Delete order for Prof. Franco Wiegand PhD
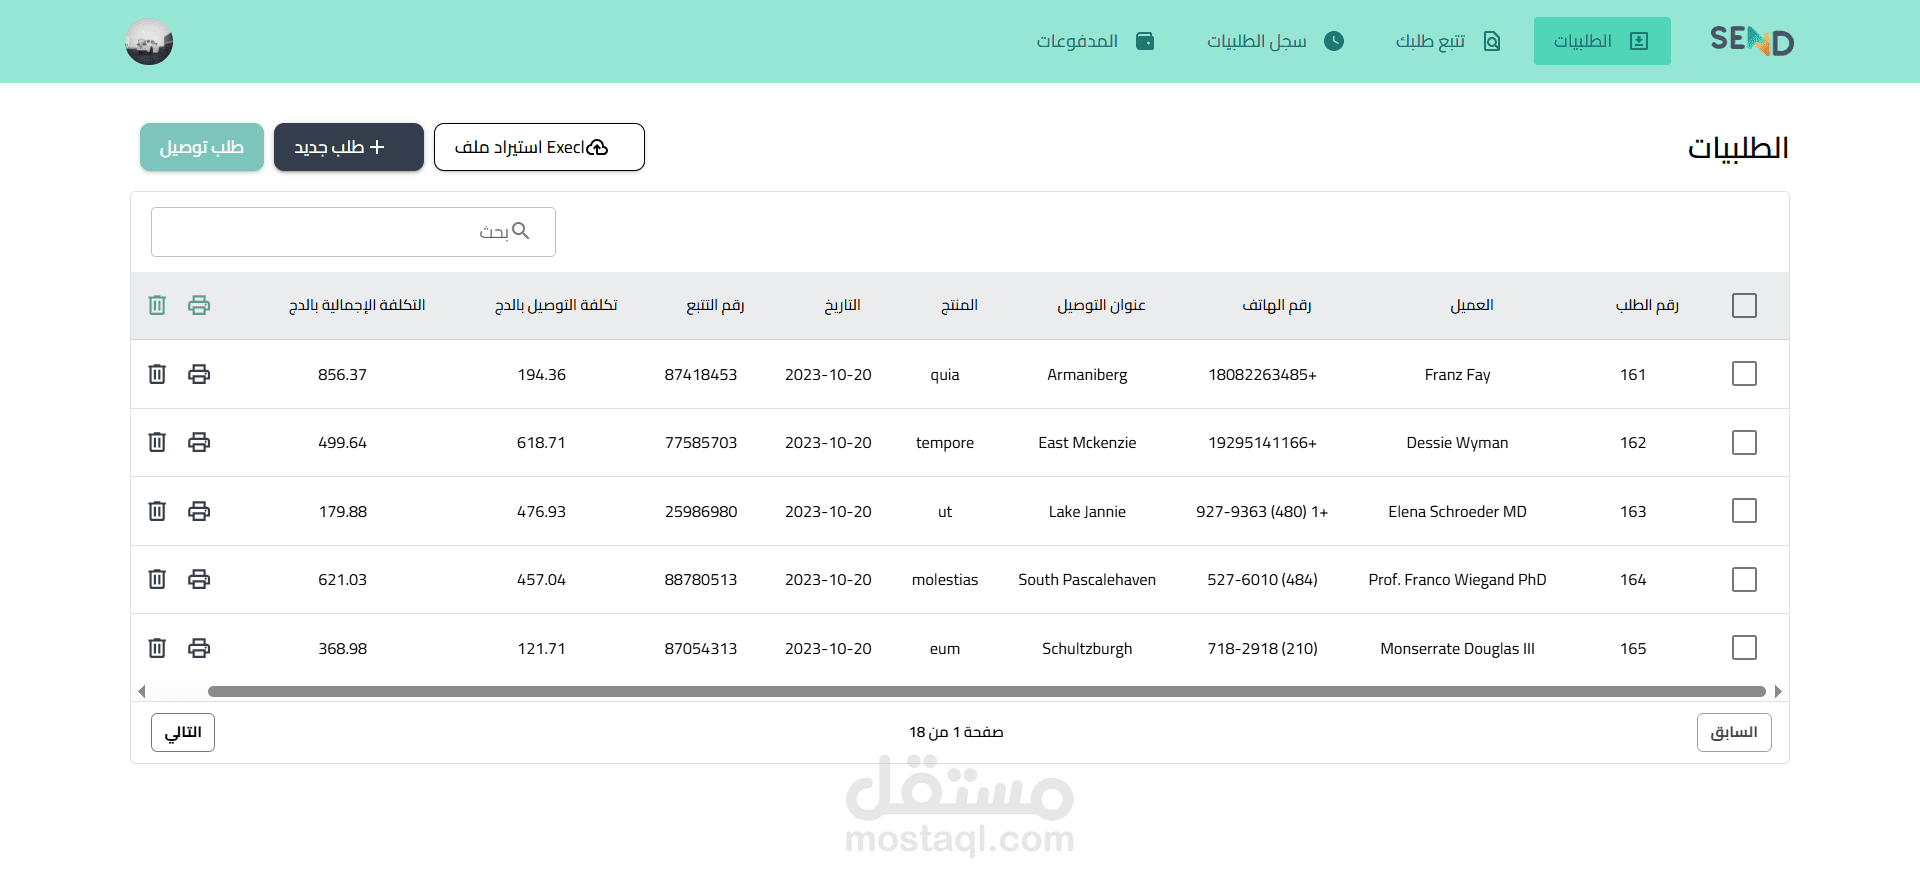This screenshot has height=877, width=1920. tap(157, 579)
